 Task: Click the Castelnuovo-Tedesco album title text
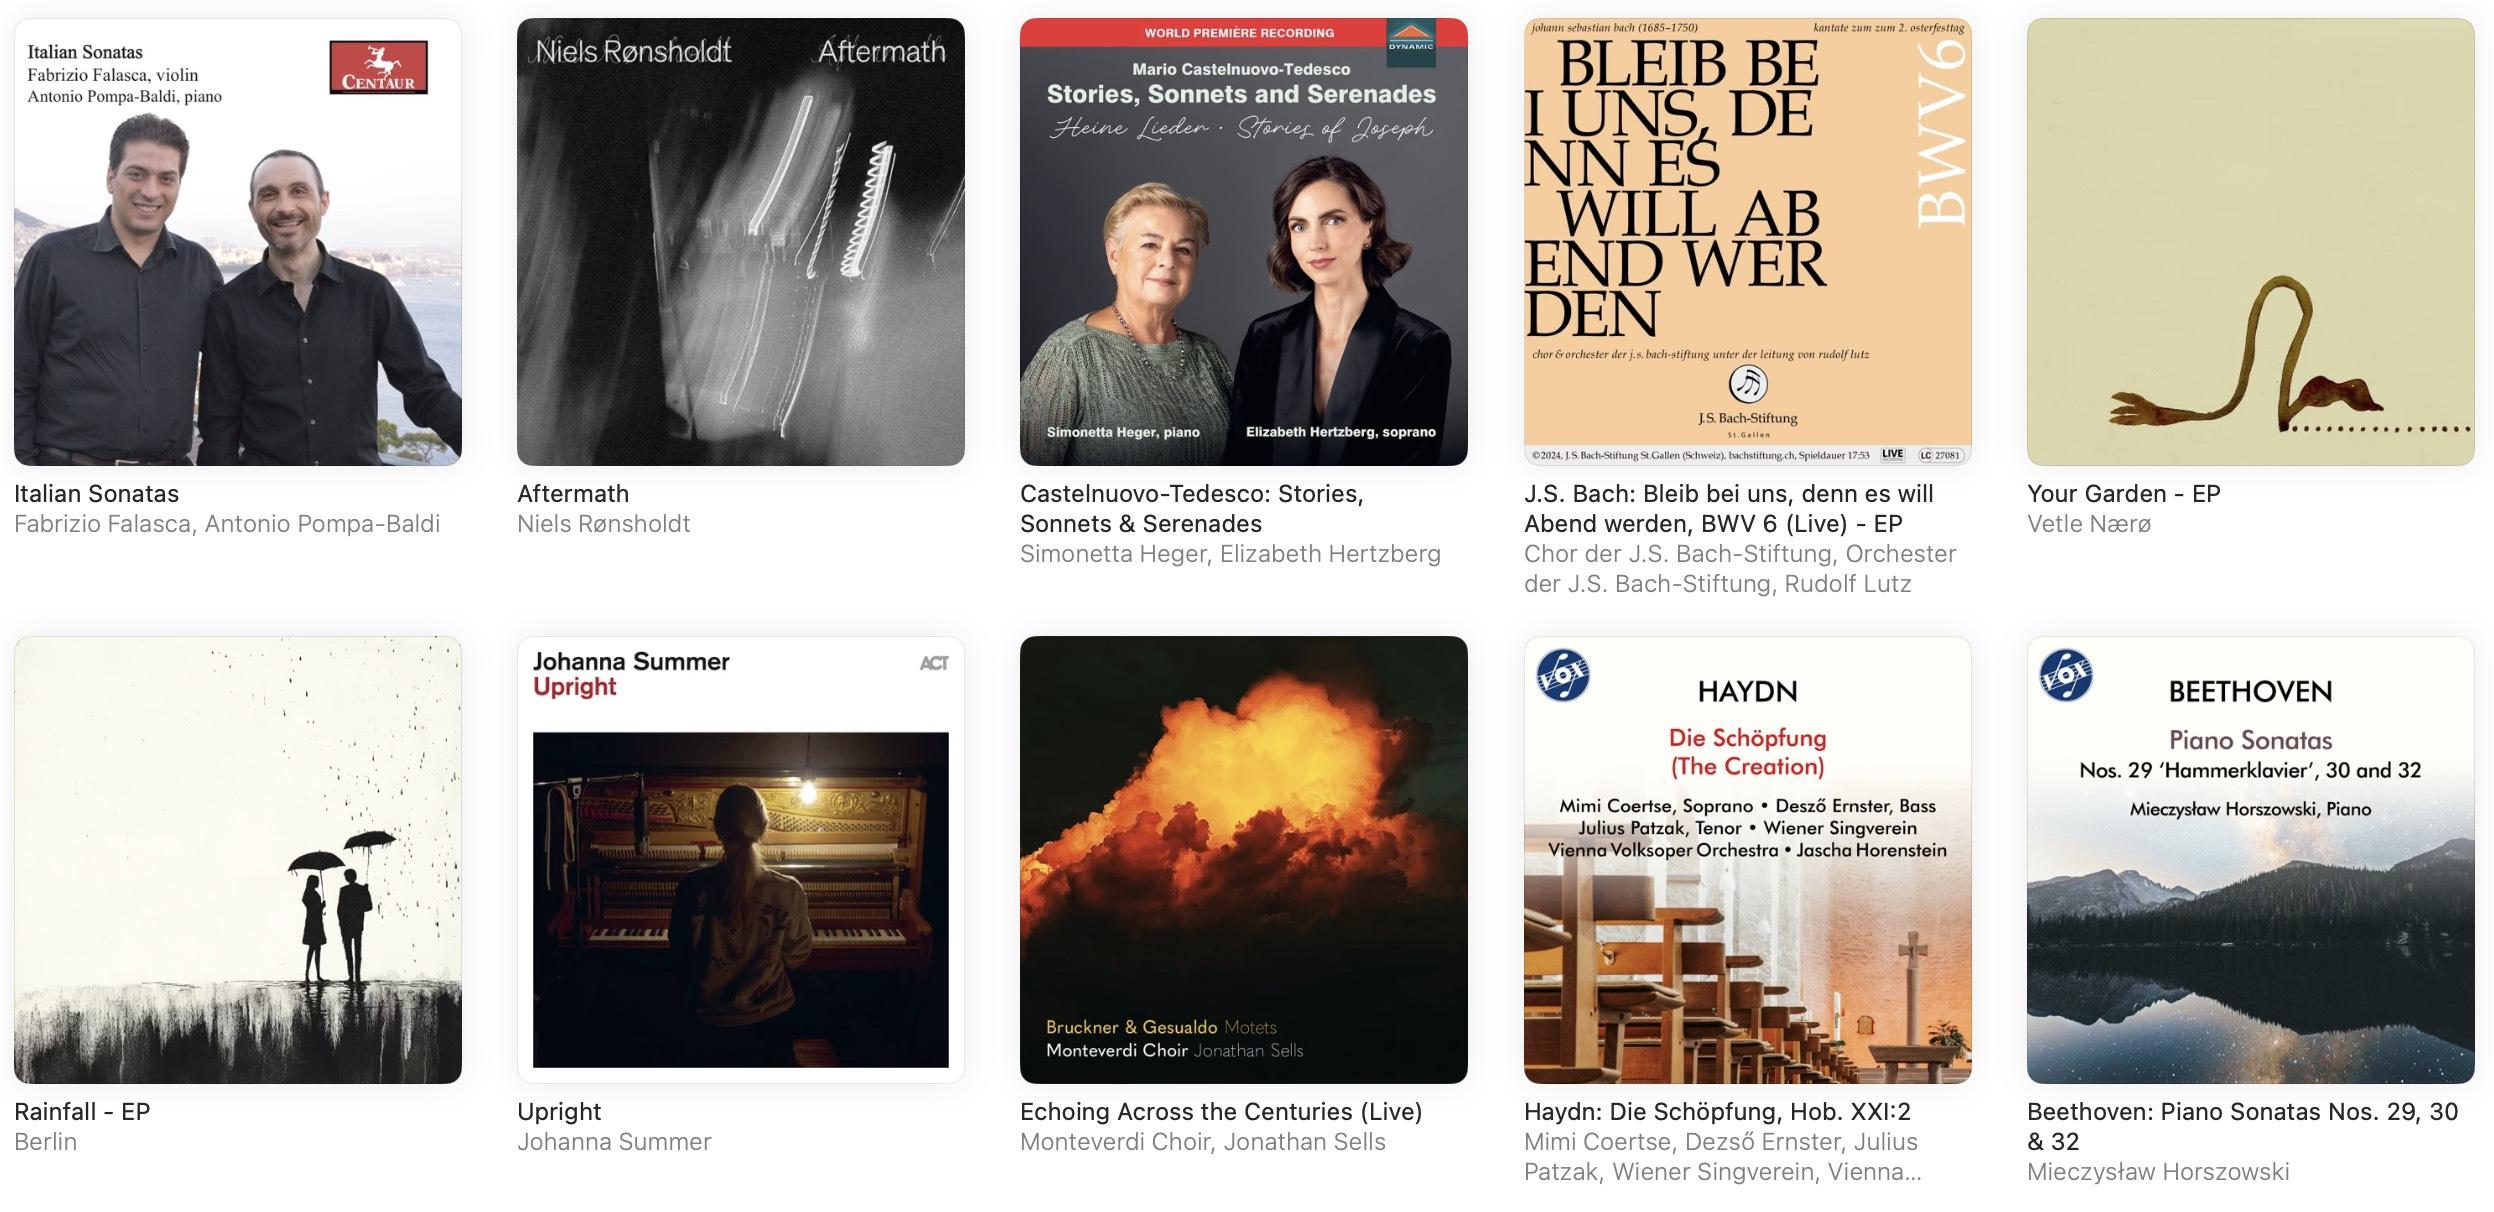coord(1192,509)
